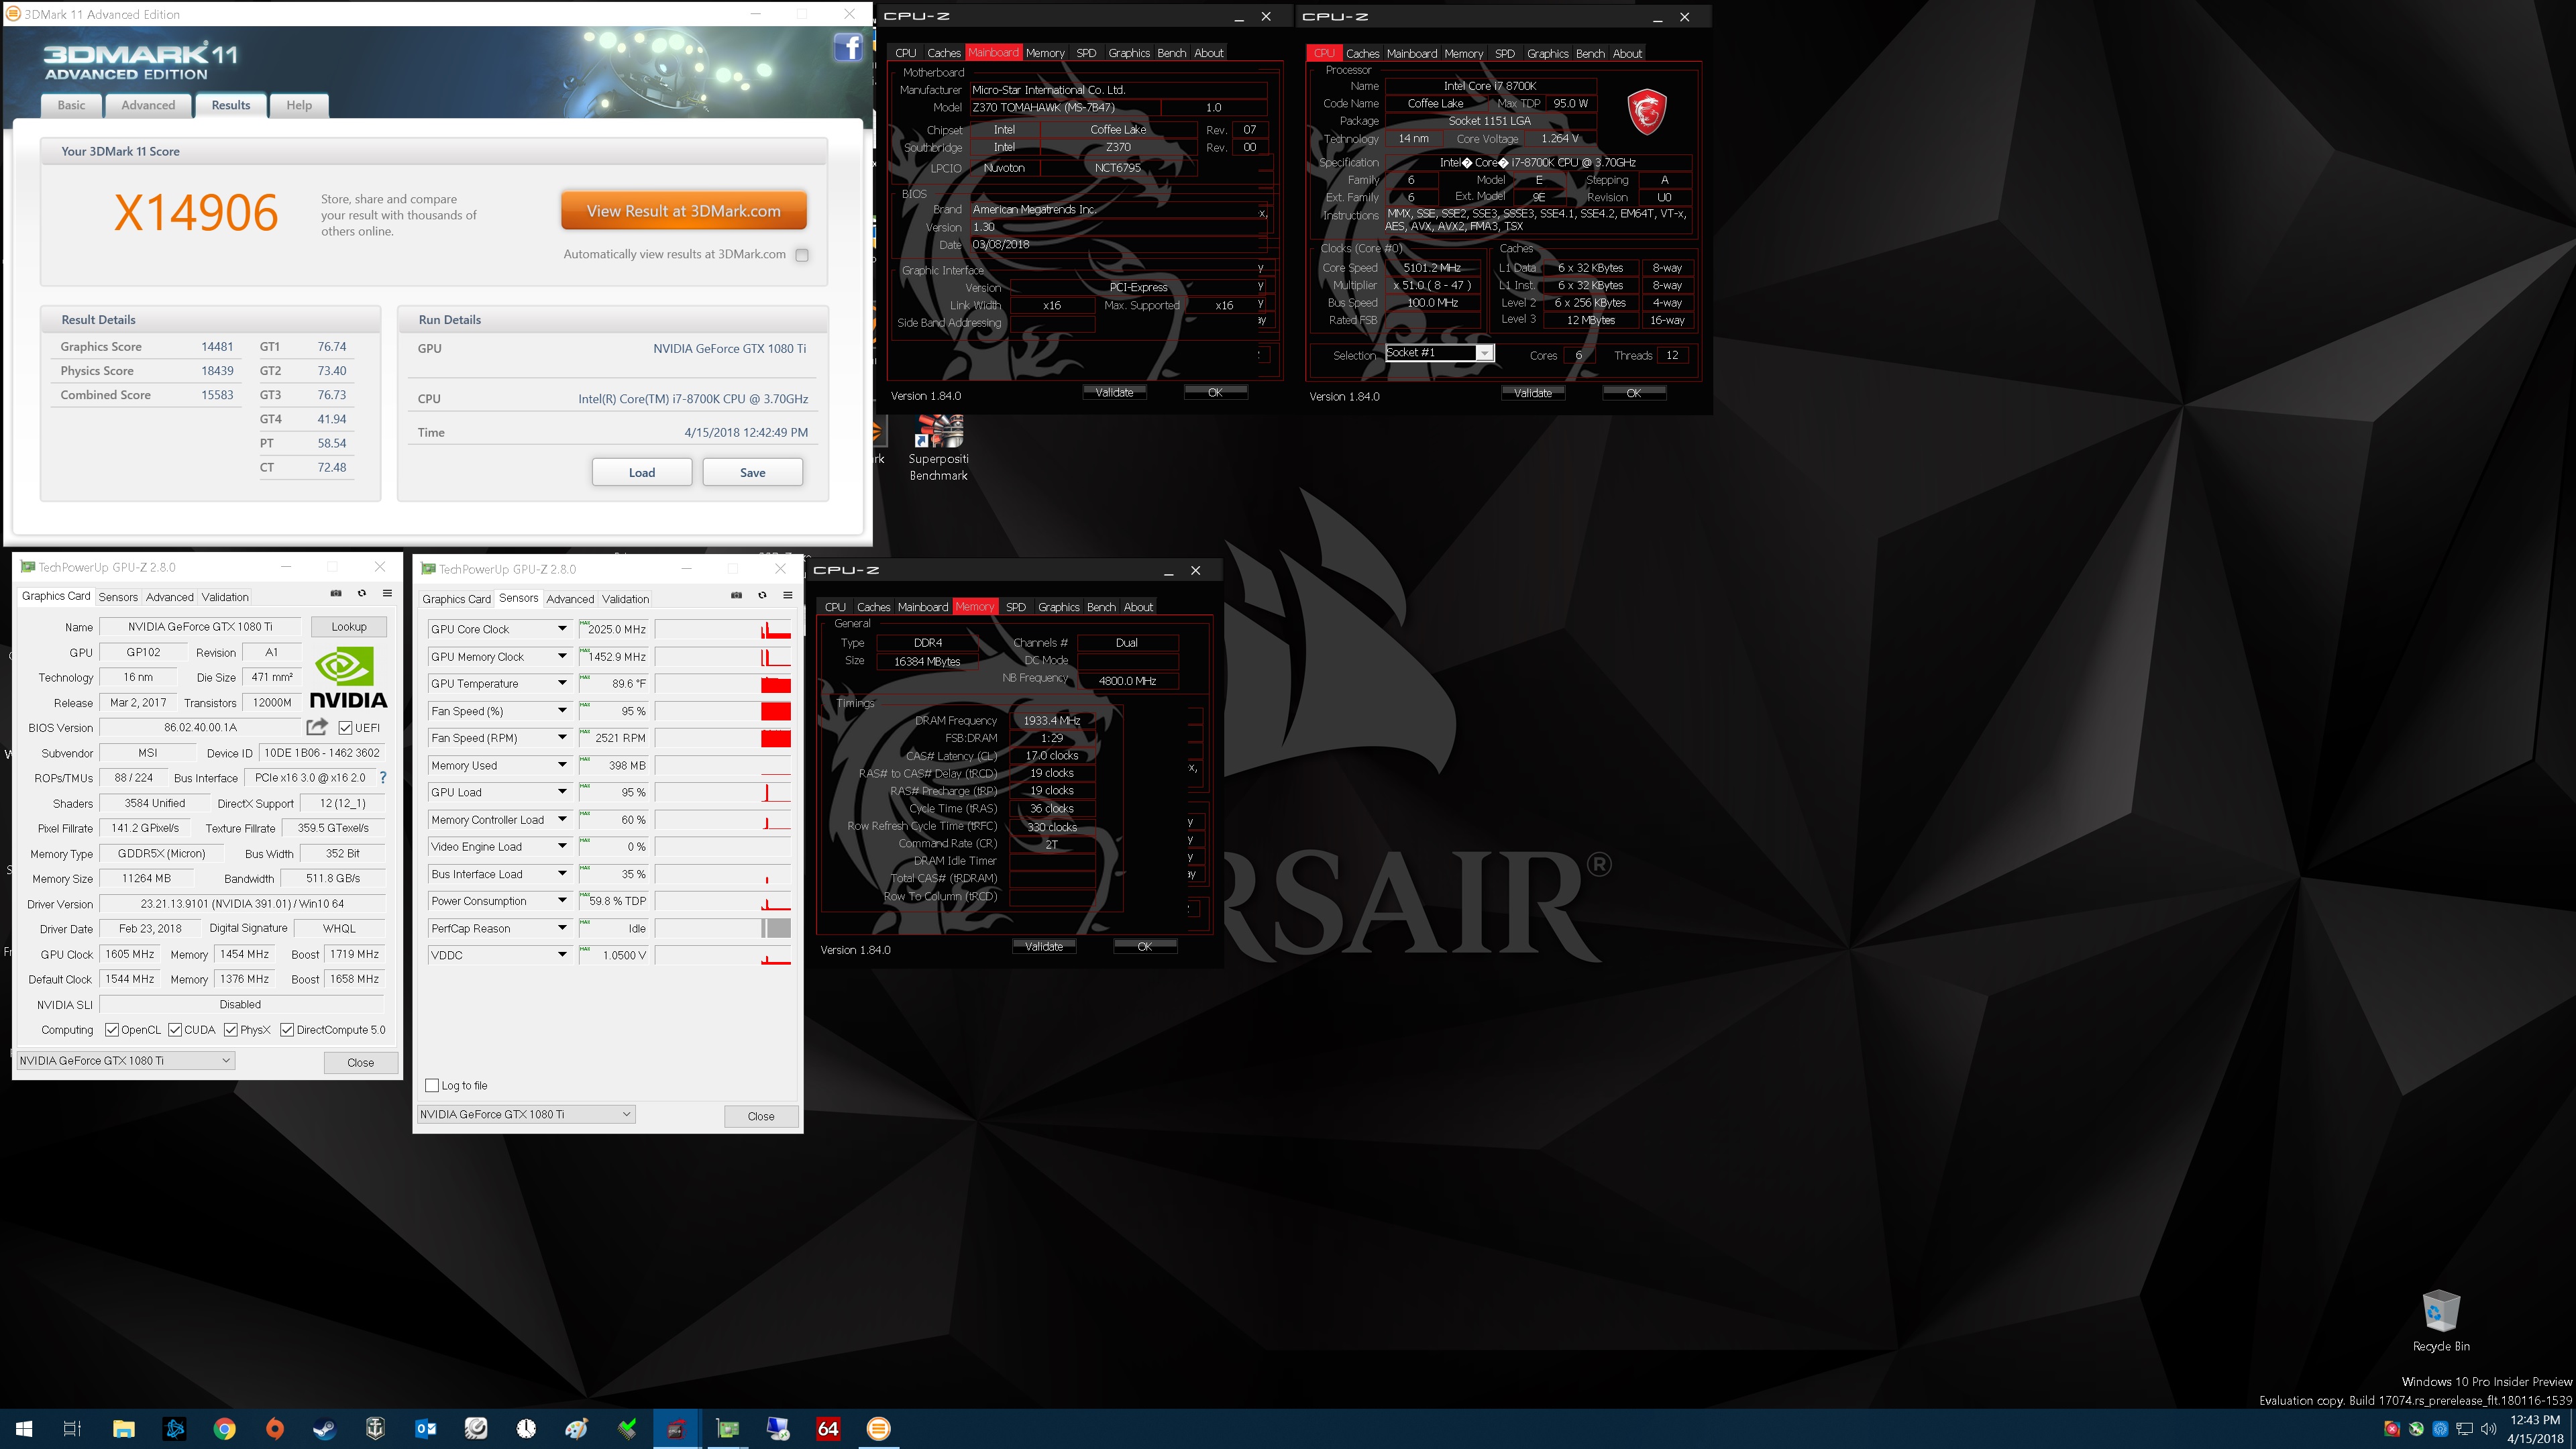The width and height of the screenshot is (2576, 1449).
Task: Open the Help tab in 3DMark 11
Action: pyautogui.click(x=299, y=105)
